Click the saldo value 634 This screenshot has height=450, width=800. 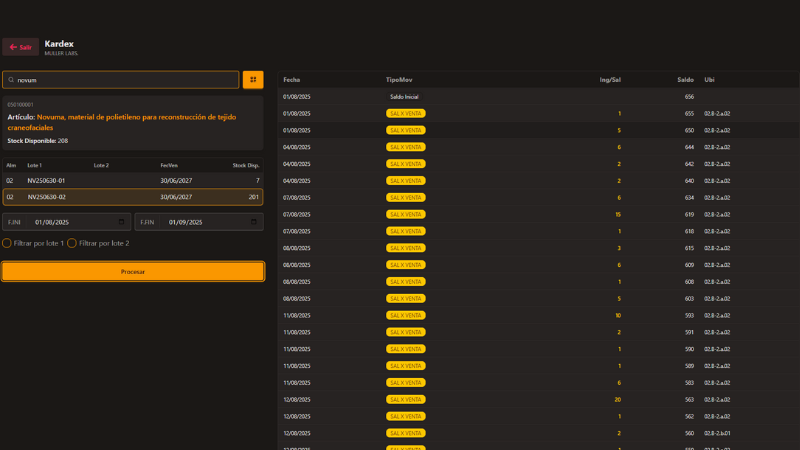point(689,198)
